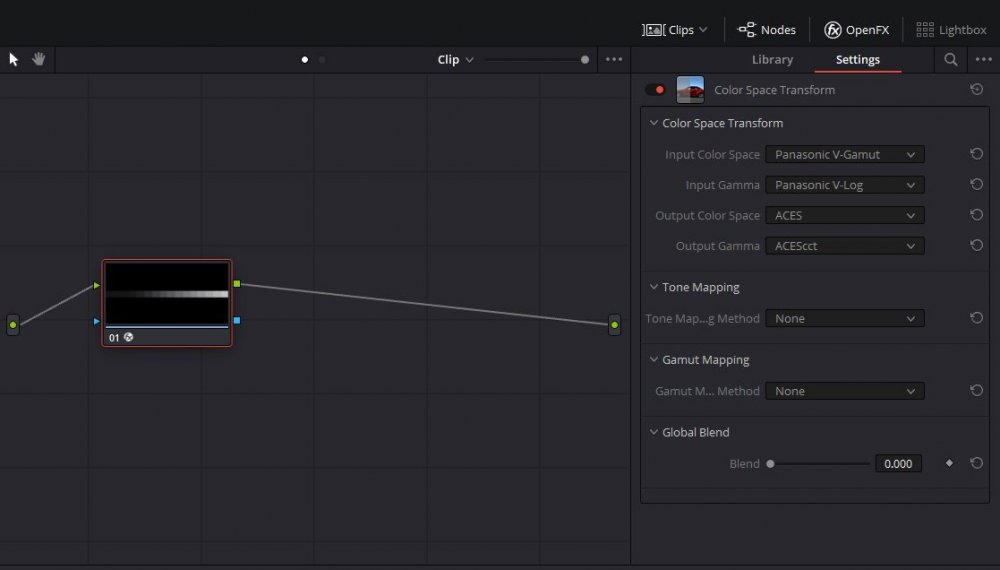The image size is (1000, 570).
Task: Switch to the Library tab
Action: [x=772, y=60]
